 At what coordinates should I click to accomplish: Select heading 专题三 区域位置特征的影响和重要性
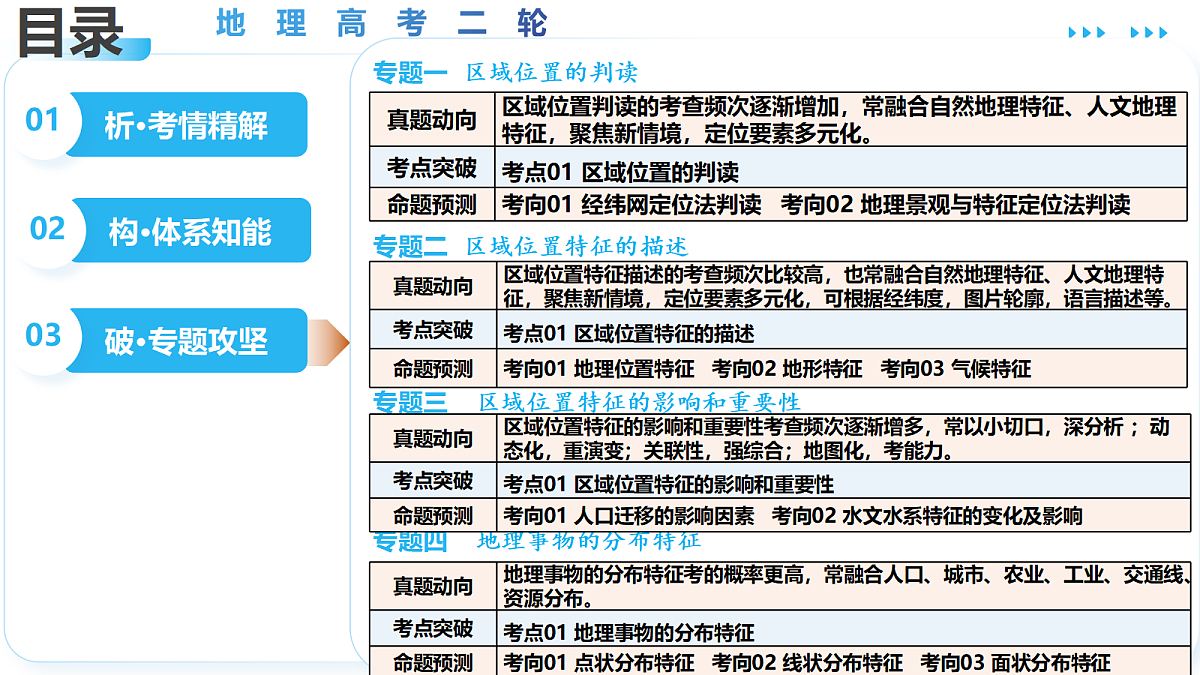coord(586,402)
